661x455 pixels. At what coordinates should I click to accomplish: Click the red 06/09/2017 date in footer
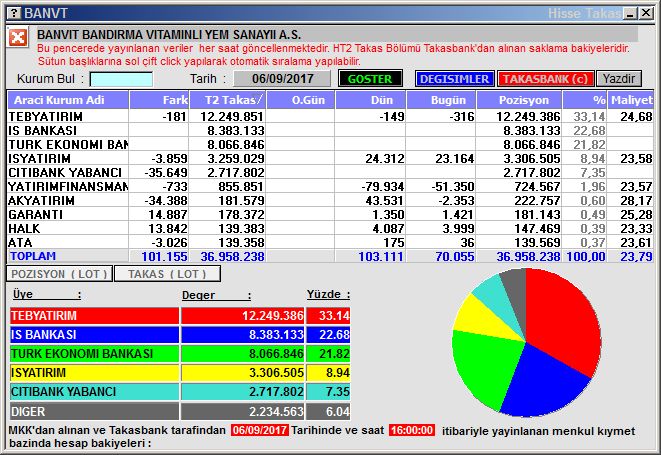[x=260, y=430]
